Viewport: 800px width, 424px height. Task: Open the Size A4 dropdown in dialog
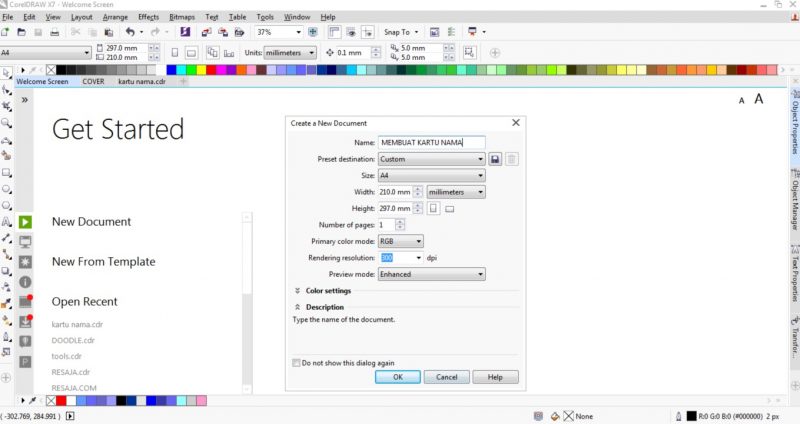(432, 176)
